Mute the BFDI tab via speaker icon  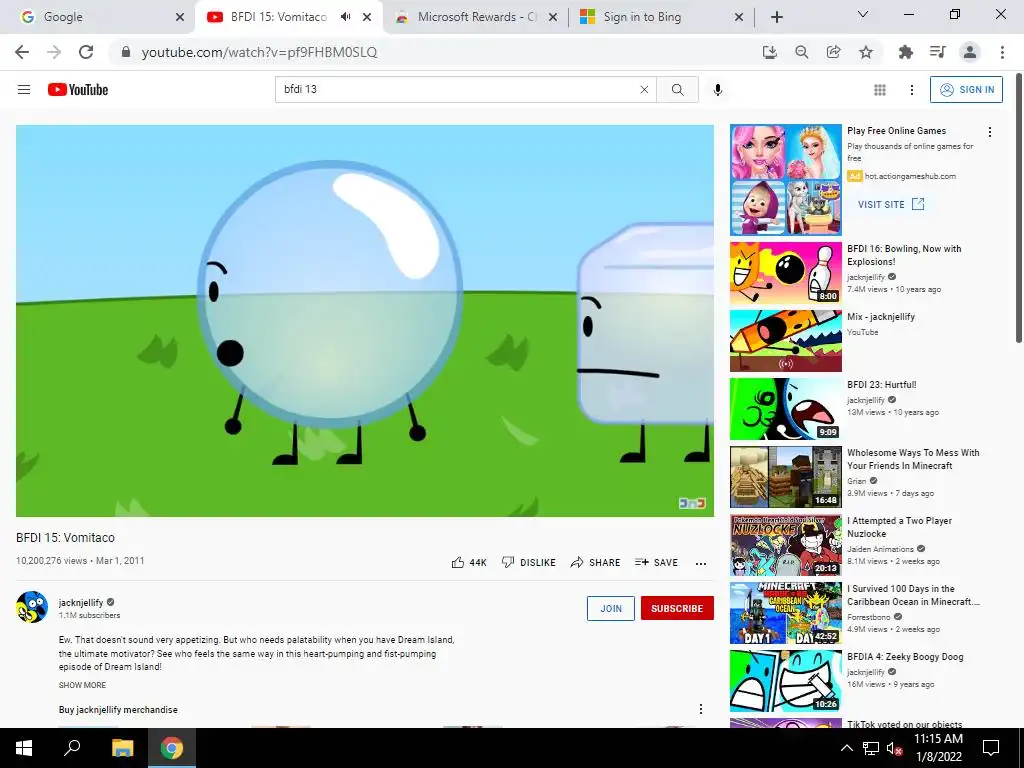click(345, 17)
